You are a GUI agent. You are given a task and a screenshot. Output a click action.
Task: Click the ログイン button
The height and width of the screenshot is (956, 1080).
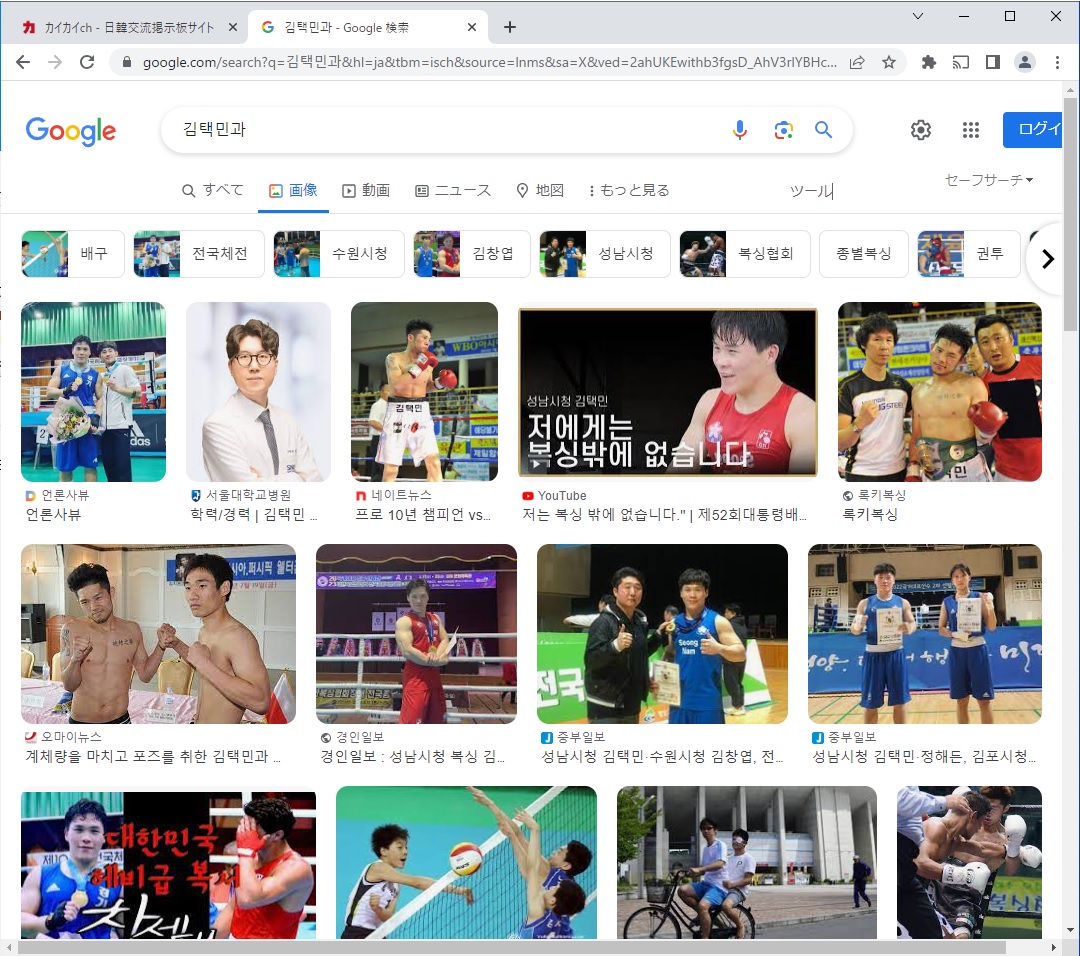coord(1034,130)
